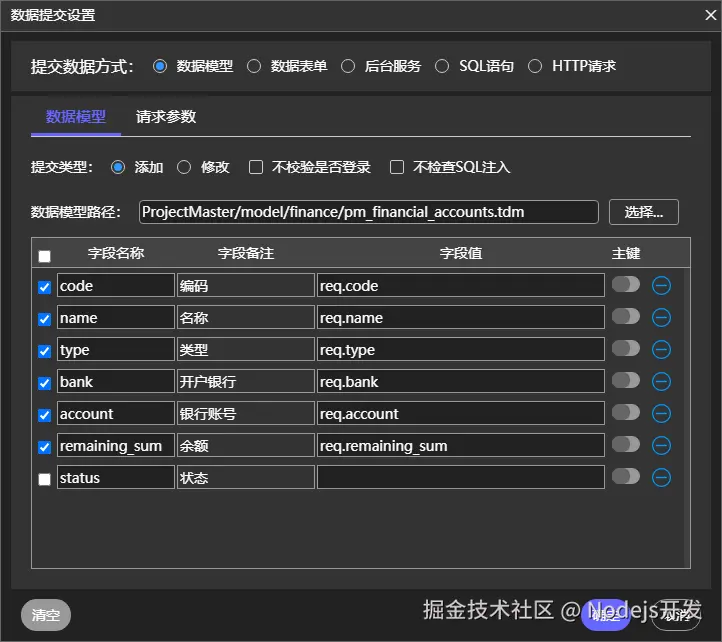Switch to the 数据模型 tab

[x=76, y=117]
